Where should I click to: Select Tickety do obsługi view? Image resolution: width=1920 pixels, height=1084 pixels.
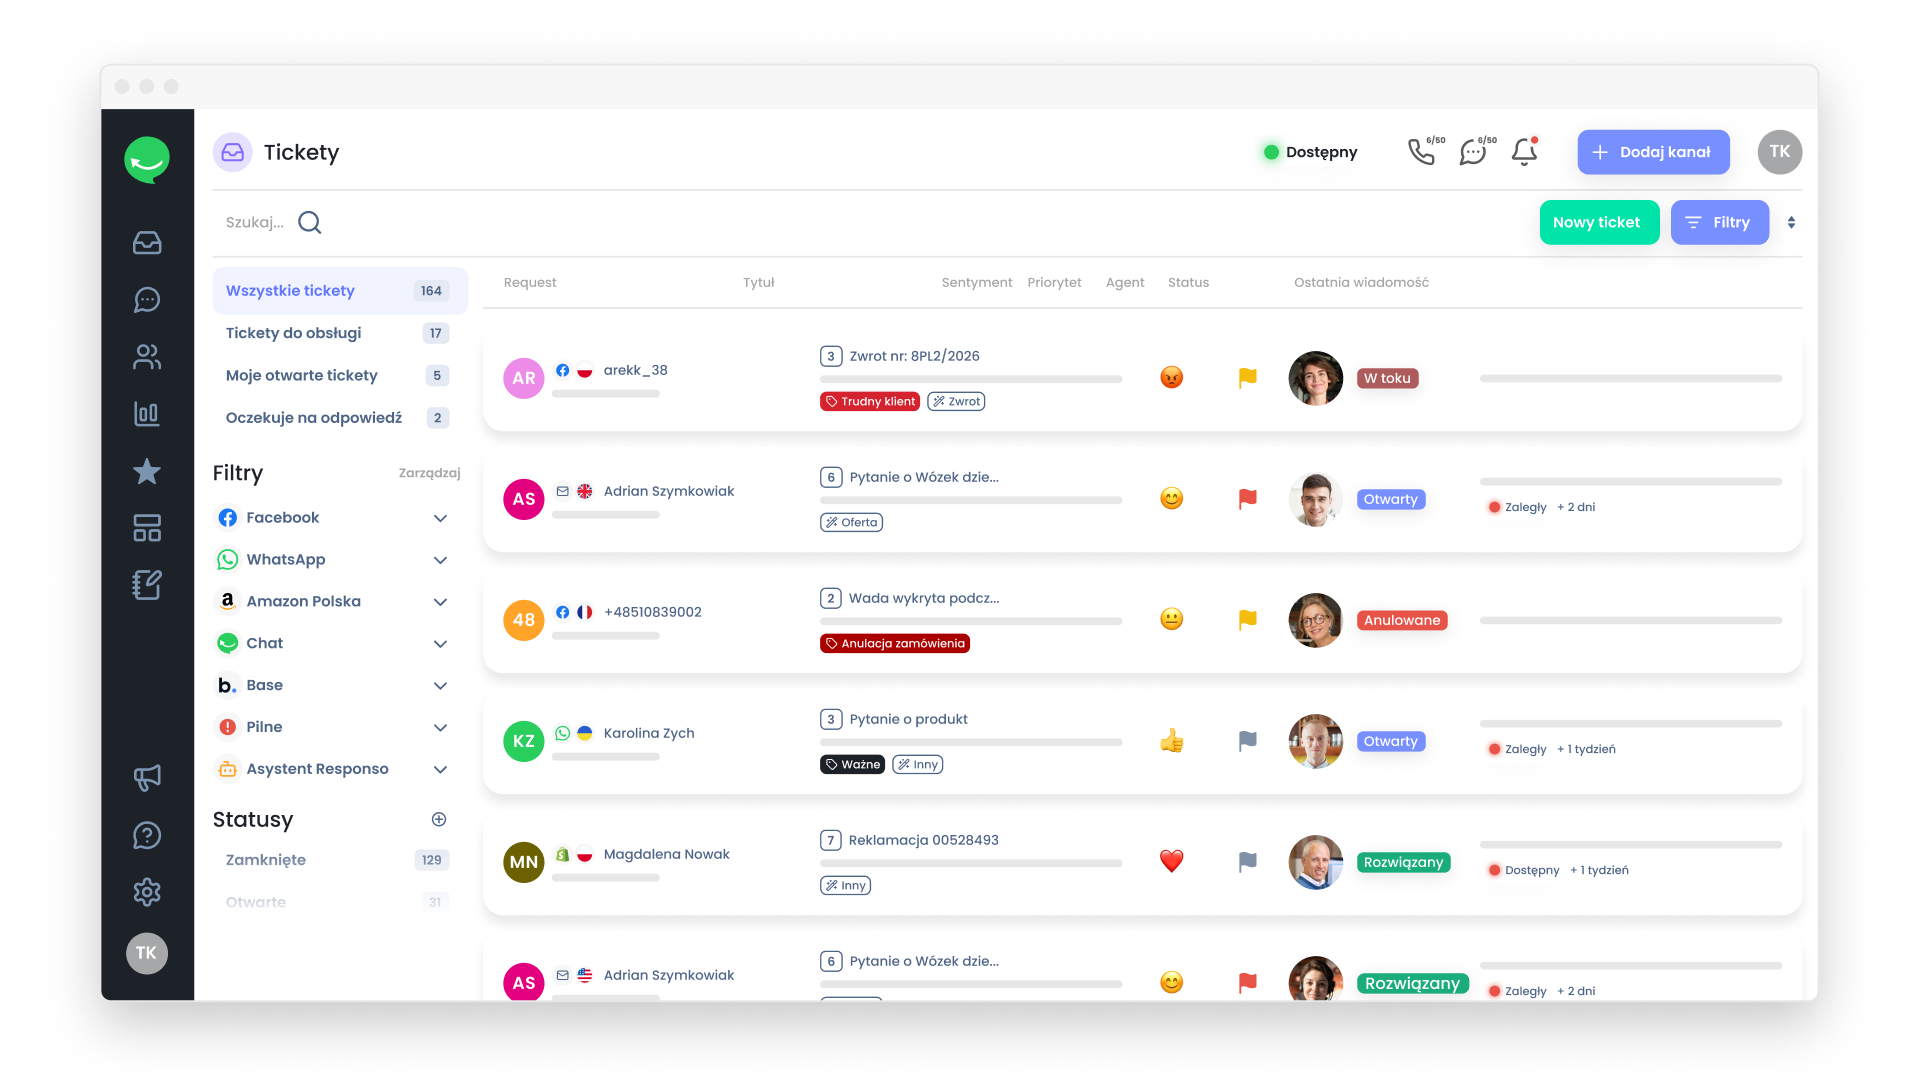(x=294, y=333)
